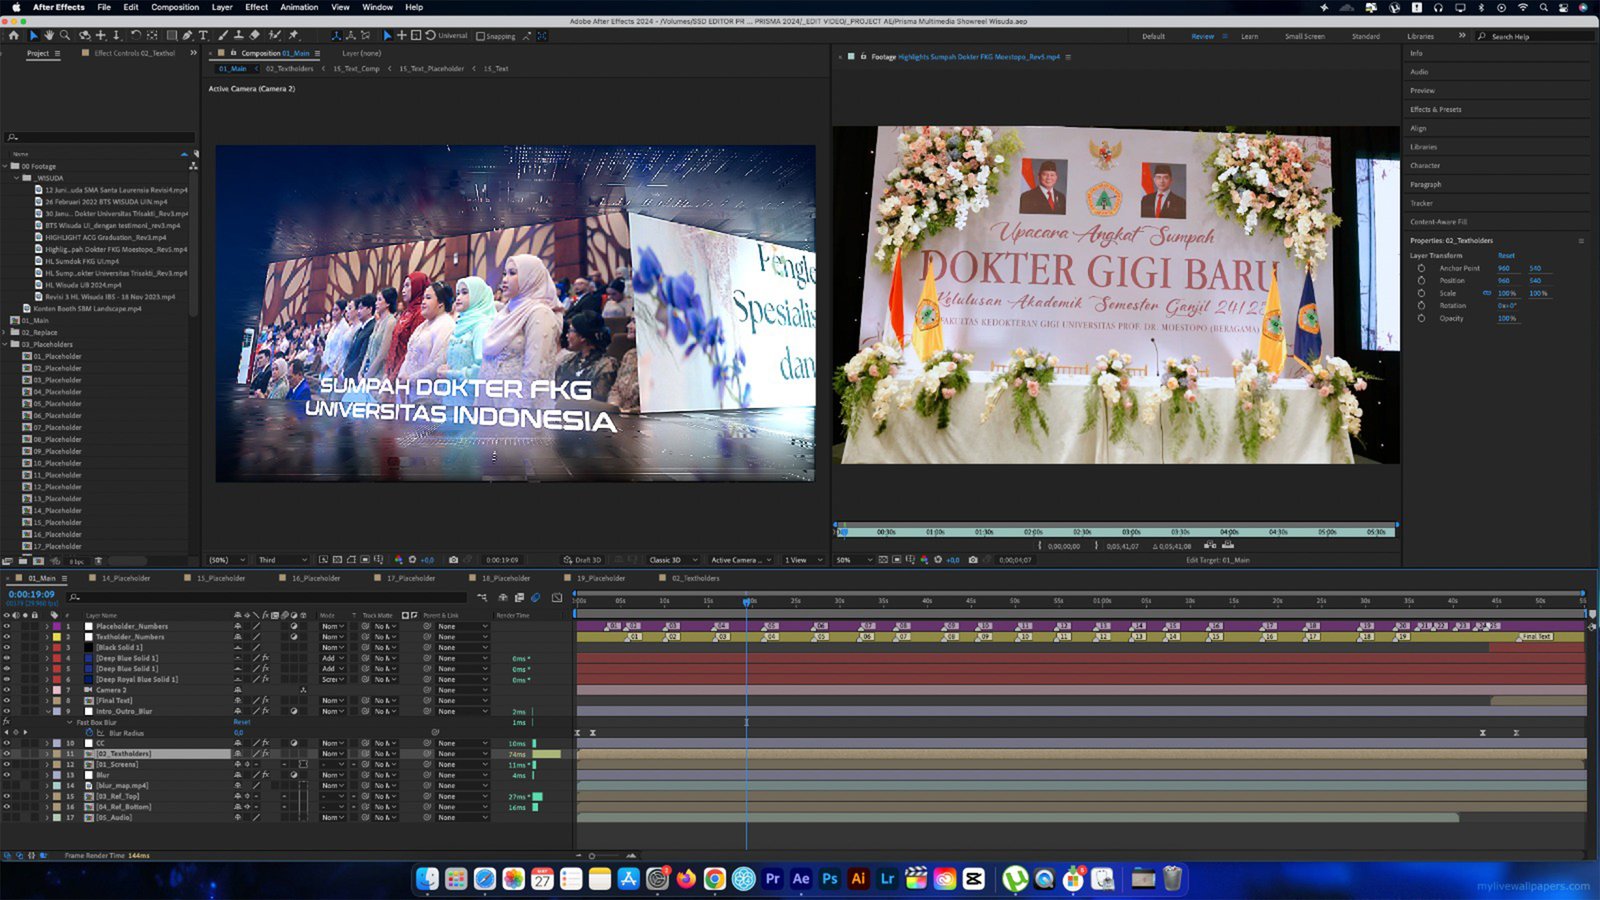
Task: Click Reset for Fast Box Blur effect
Action: tap(241, 722)
